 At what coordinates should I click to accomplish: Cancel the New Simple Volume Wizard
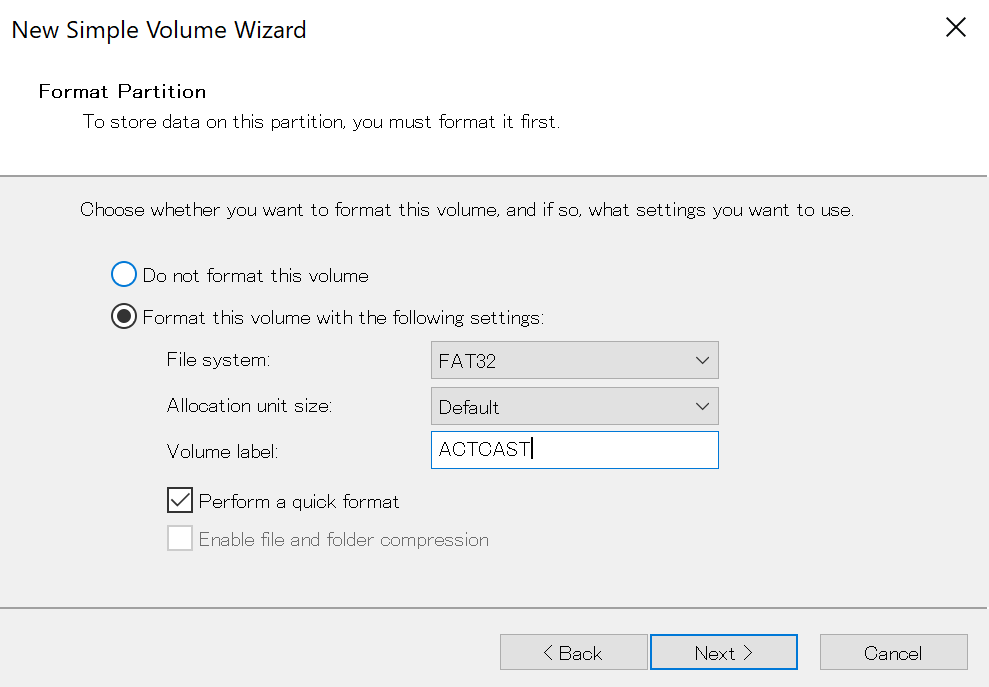[893, 653]
